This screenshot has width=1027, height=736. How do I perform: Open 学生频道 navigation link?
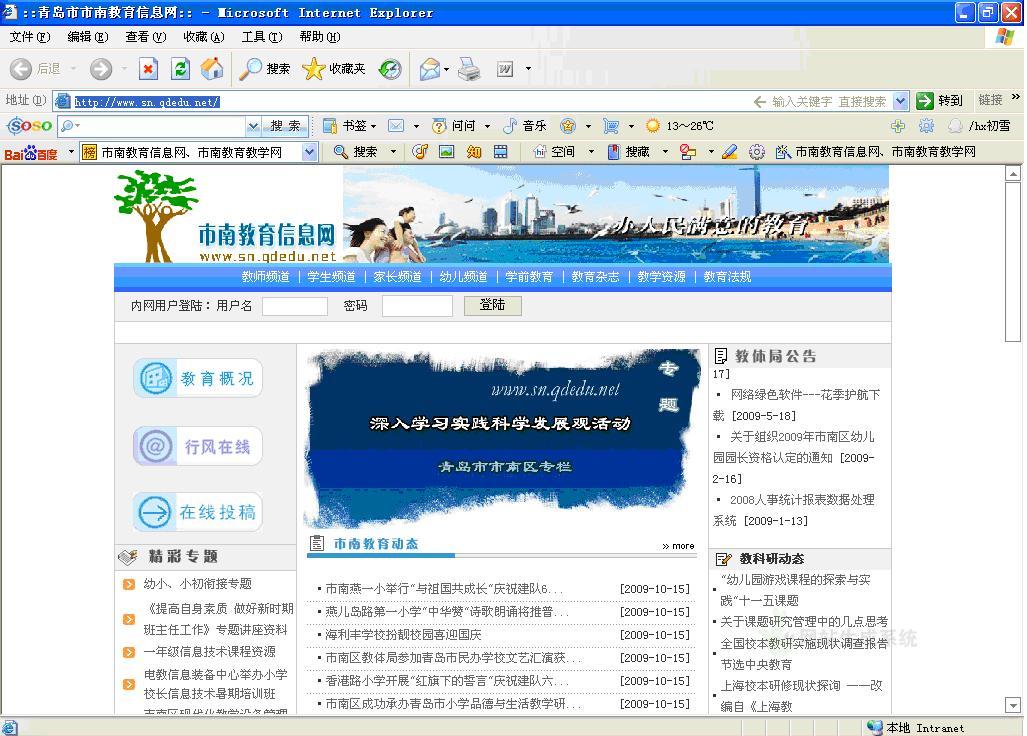point(331,277)
